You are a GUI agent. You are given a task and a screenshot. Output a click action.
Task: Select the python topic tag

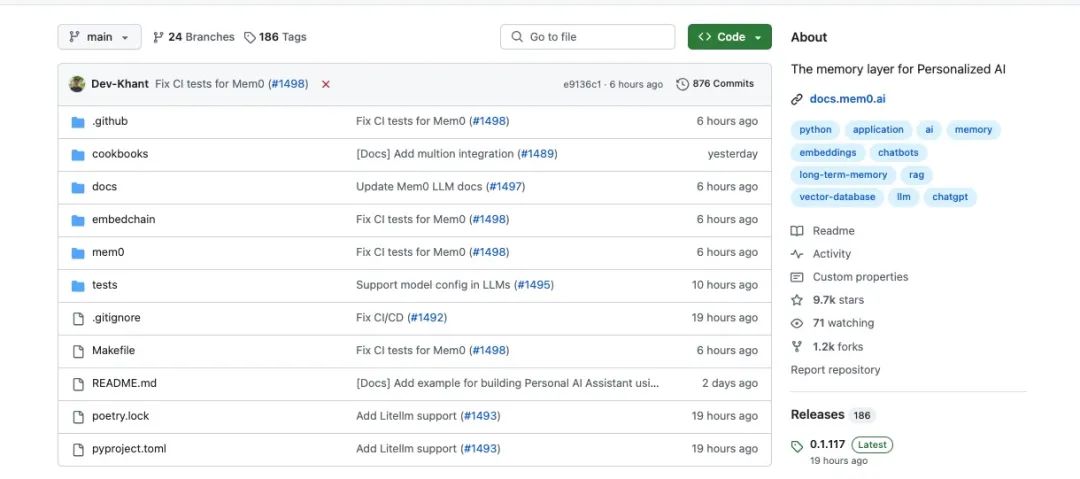[x=816, y=130]
